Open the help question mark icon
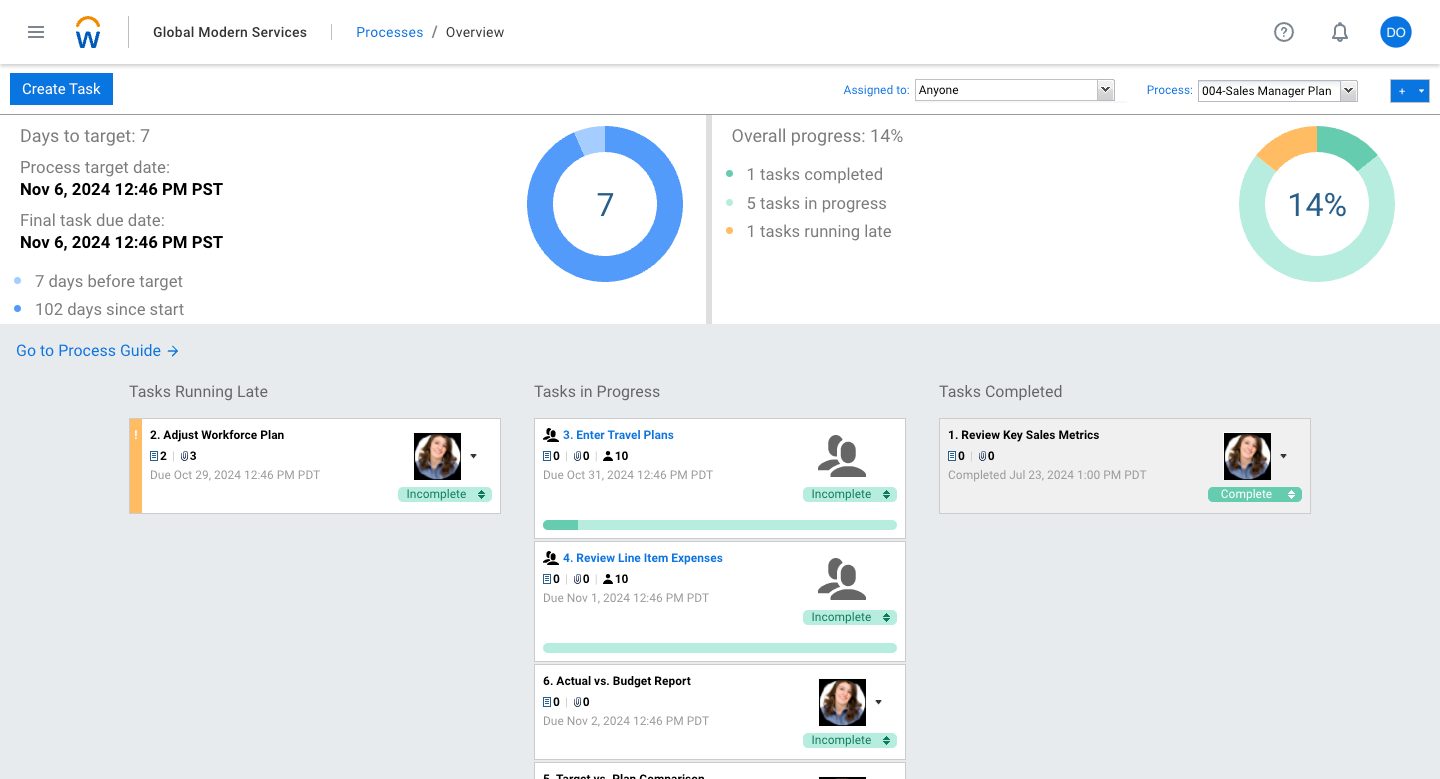1440x779 pixels. tap(1283, 31)
